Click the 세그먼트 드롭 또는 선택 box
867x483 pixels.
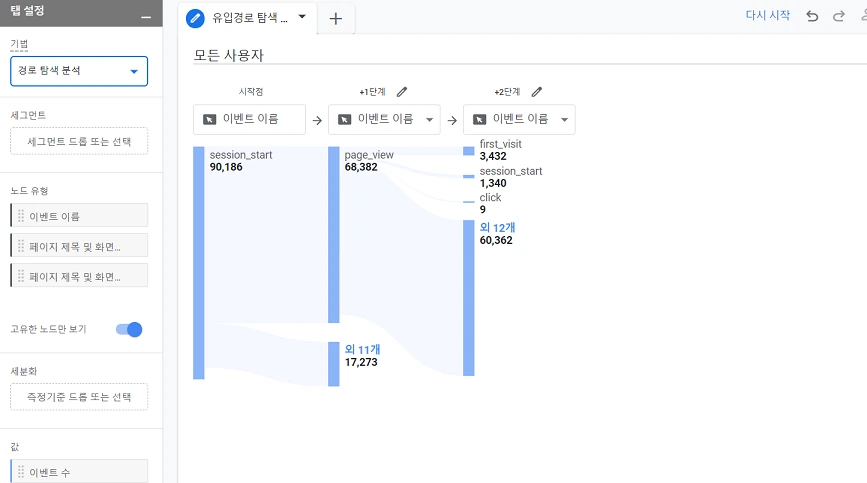click(79, 141)
